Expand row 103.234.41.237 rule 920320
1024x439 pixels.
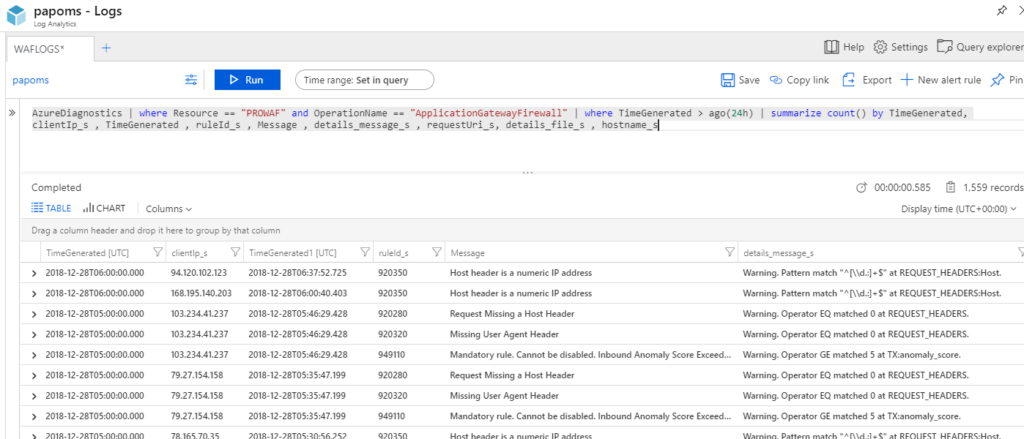pos(34,334)
